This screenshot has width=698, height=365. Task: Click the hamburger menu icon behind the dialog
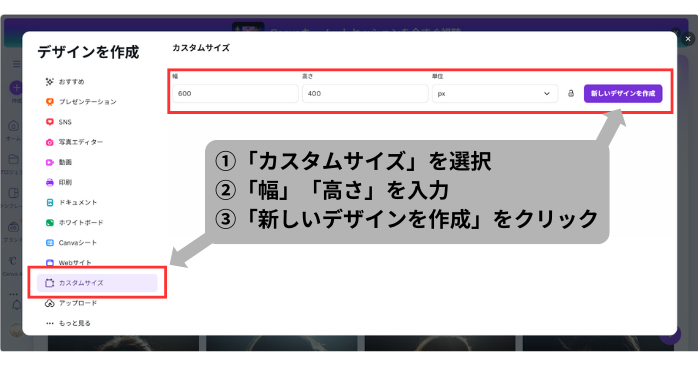tap(17, 64)
